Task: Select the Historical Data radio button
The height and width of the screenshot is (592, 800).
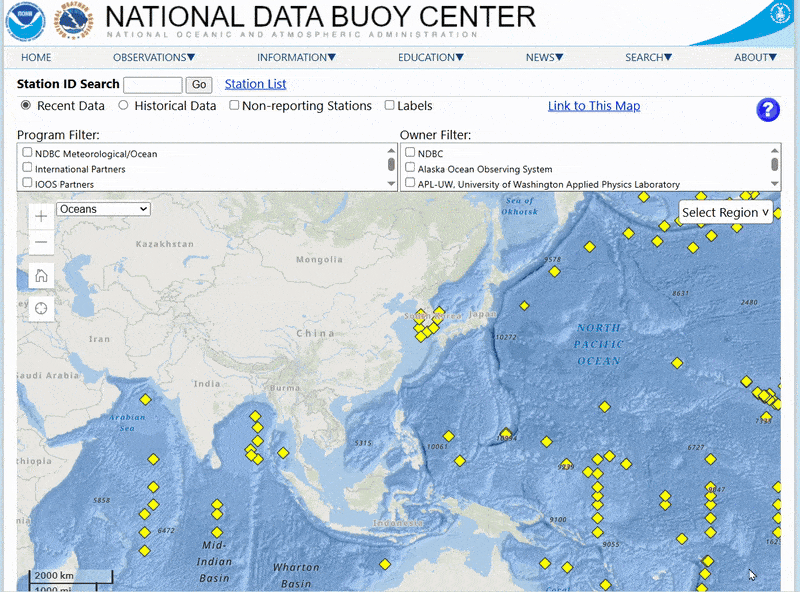Action: coord(123,105)
